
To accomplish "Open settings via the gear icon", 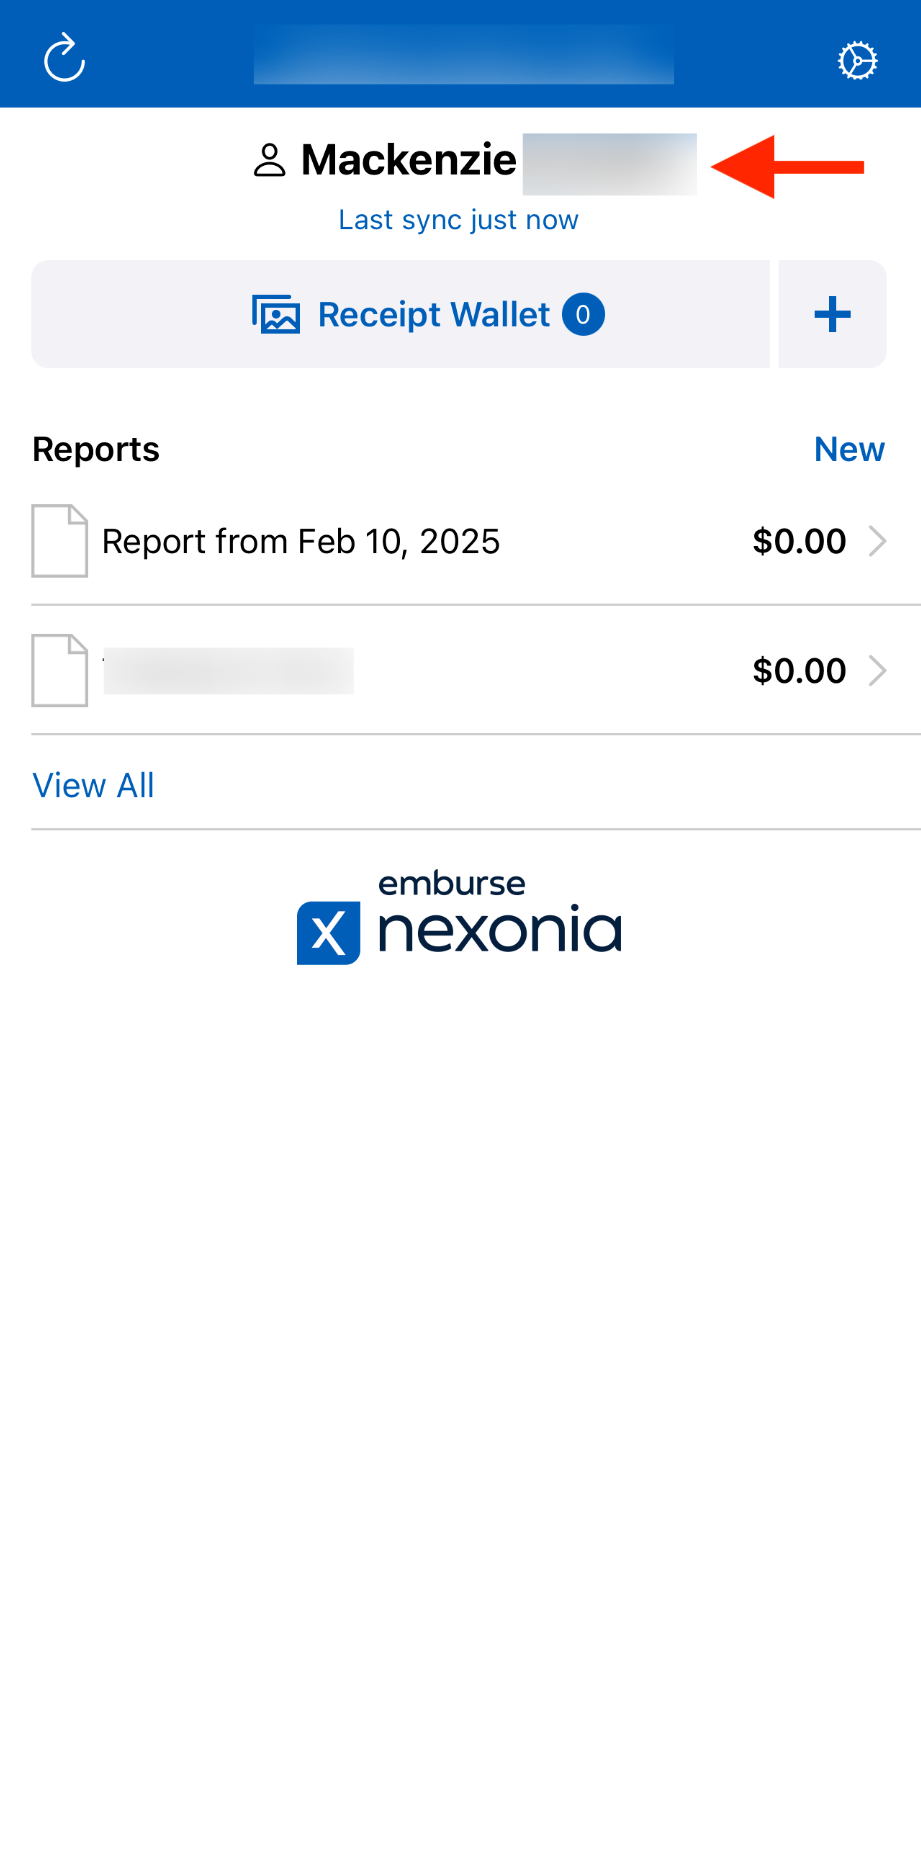I will coord(857,61).
